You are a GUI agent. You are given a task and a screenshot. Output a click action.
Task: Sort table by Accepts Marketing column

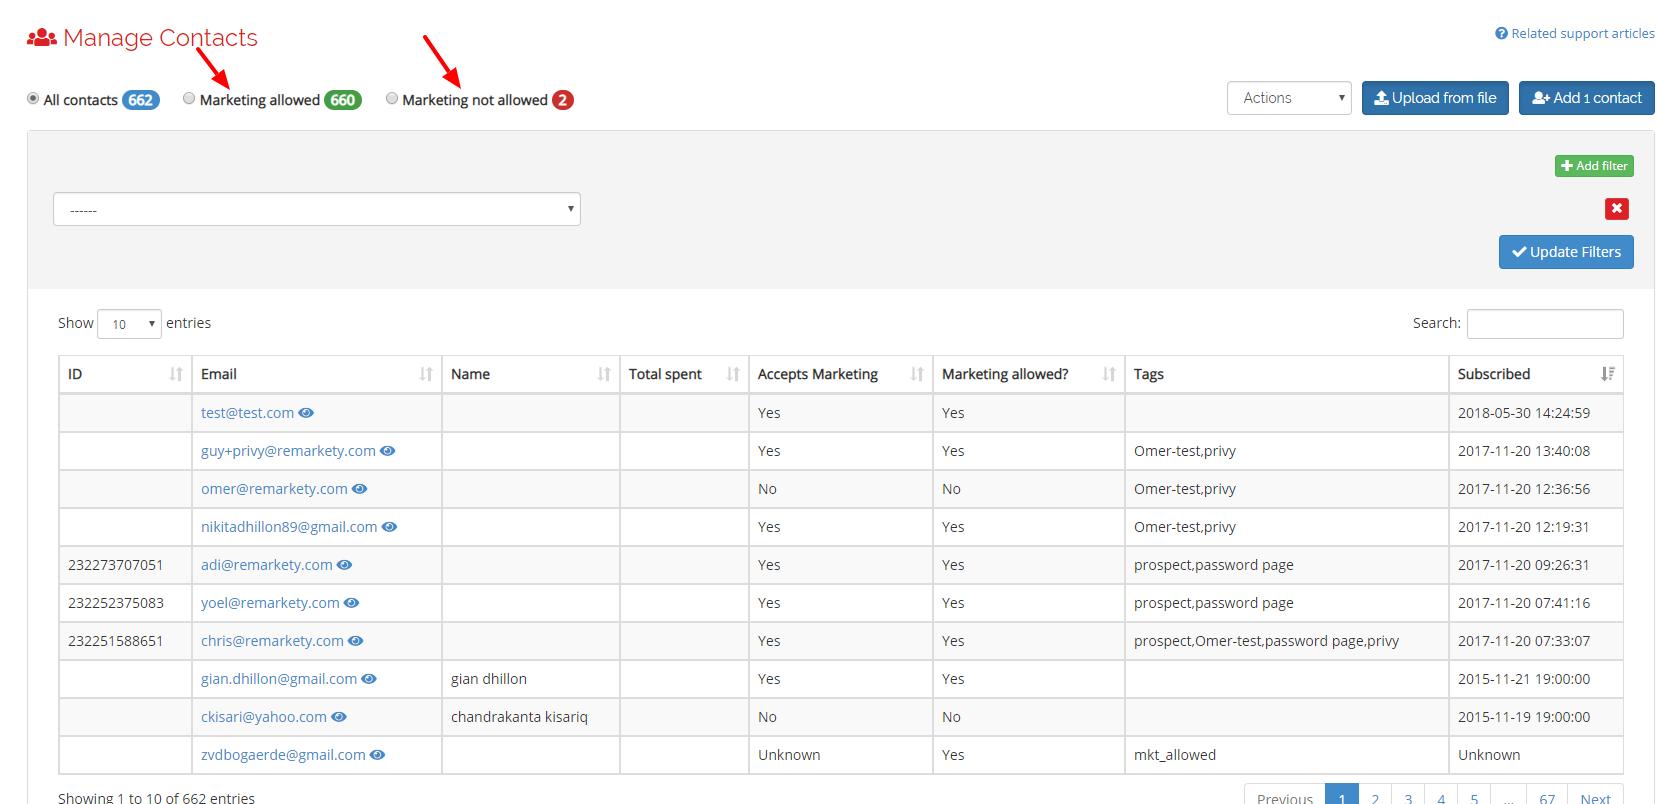(841, 374)
